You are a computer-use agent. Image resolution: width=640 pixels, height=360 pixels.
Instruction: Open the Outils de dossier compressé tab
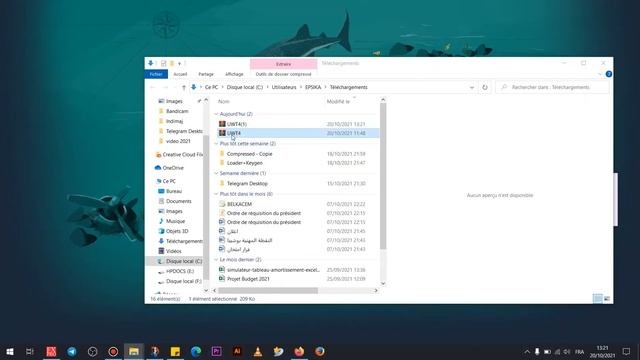point(283,74)
